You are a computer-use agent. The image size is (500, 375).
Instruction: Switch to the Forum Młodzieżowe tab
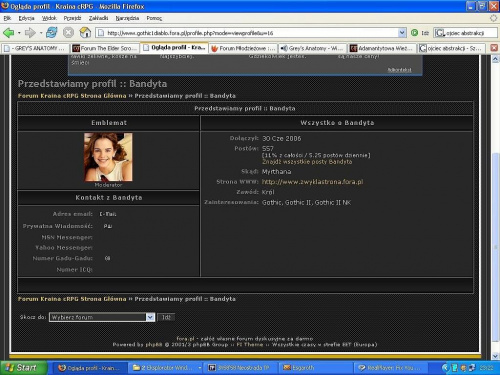click(x=244, y=48)
